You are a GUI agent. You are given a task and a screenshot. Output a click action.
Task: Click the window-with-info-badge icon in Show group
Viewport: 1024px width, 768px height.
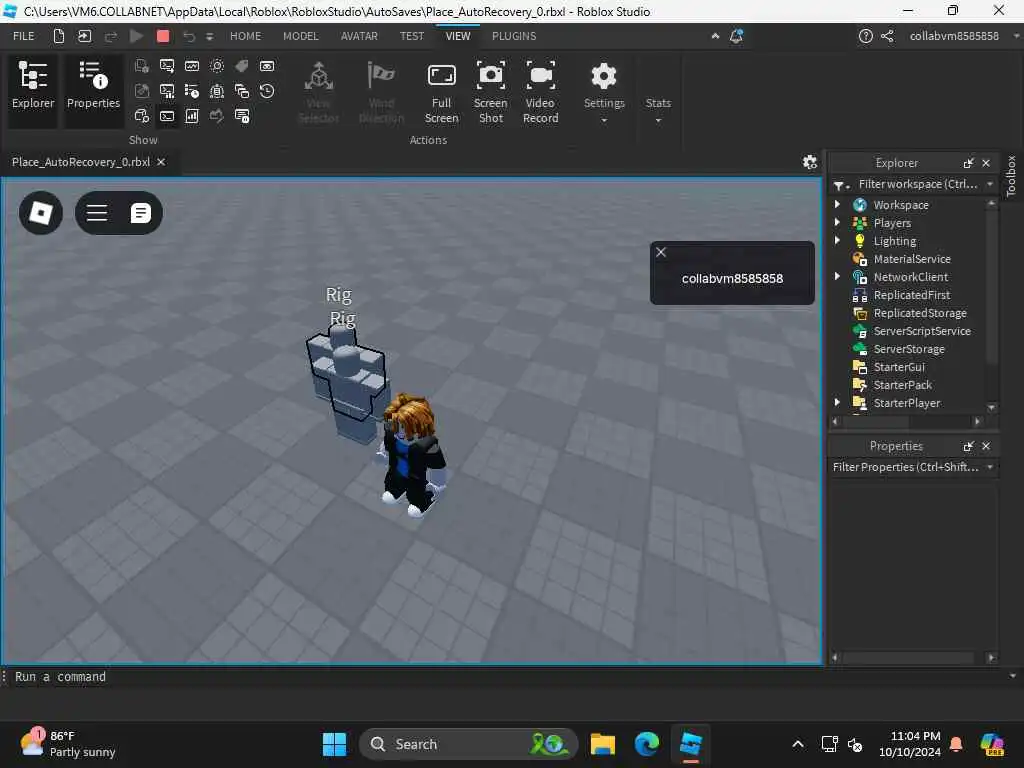pos(242,116)
